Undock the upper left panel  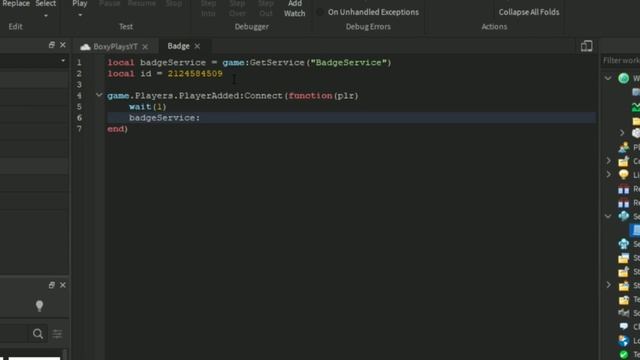pyautogui.click(x=51, y=45)
